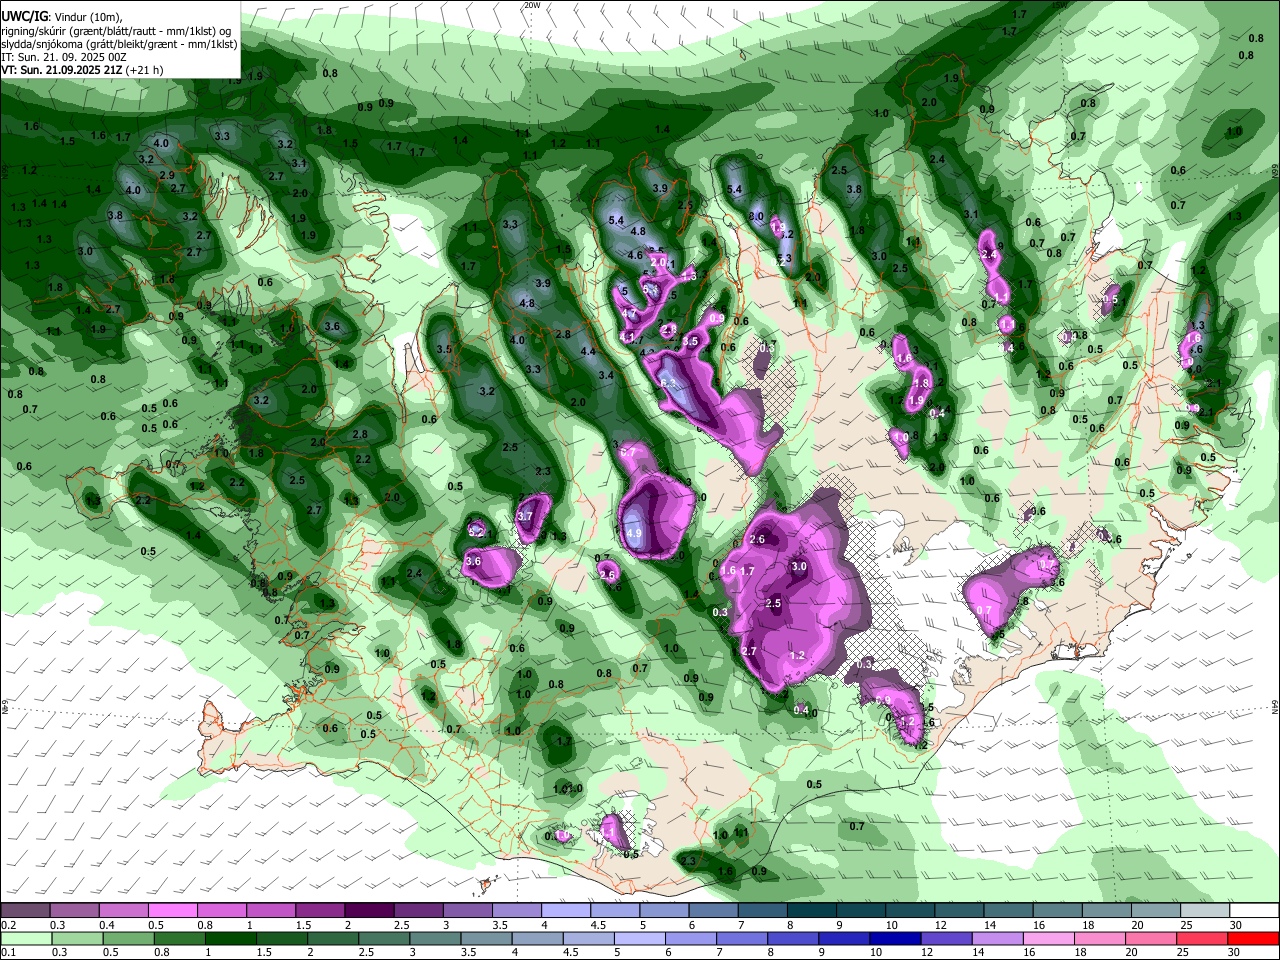Viewport: 1280px width, 960px height.
Task: Click the pure red 30 rain legend swatch
Action: click(1254, 938)
